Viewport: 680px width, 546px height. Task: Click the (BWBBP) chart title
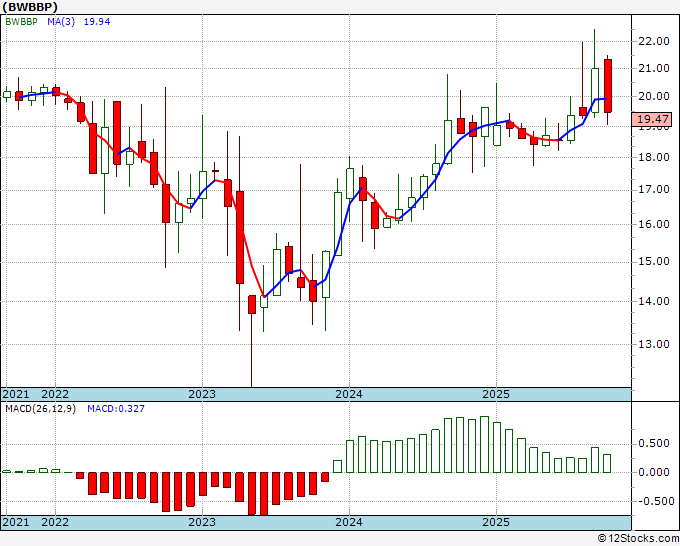tap(29, 7)
